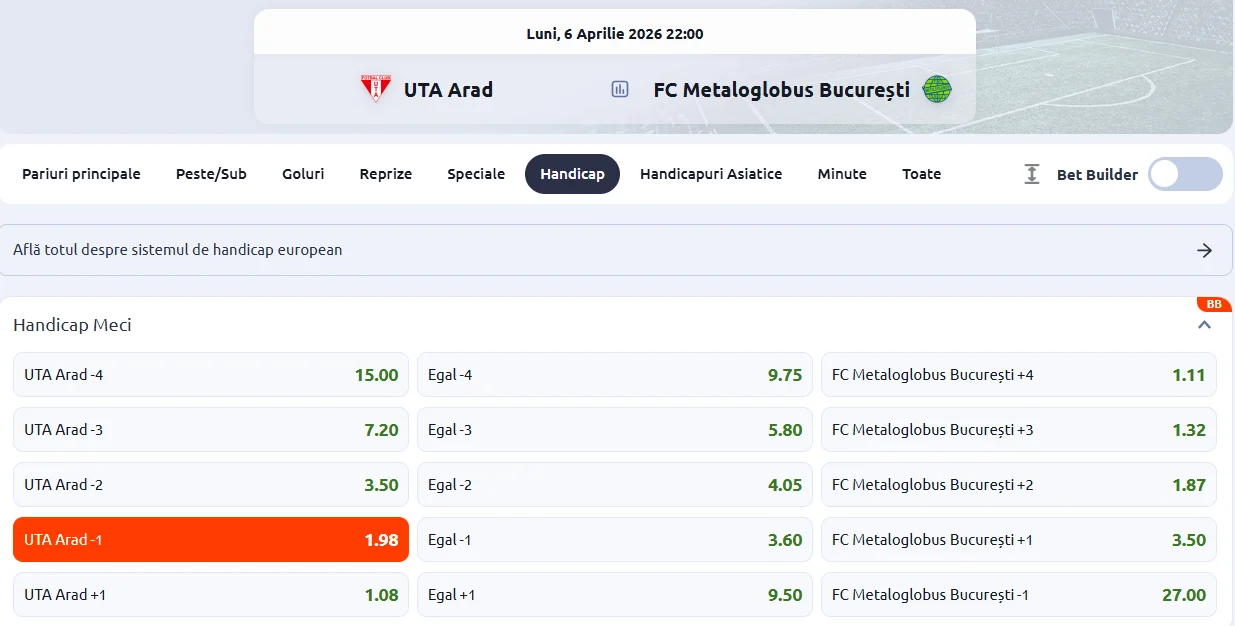The height and width of the screenshot is (626, 1235).
Task: Select Egal -1 at 3.60
Action: click(x=615, y=540)
